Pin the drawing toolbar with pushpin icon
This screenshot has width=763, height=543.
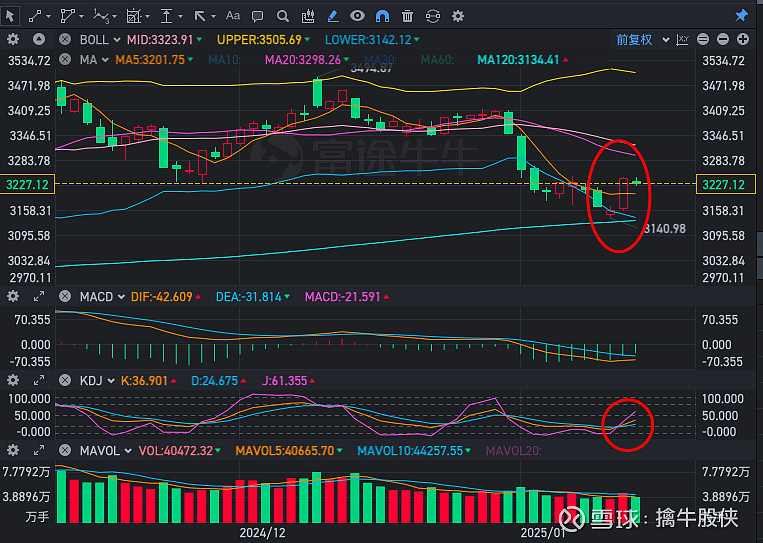pos(741,15)
